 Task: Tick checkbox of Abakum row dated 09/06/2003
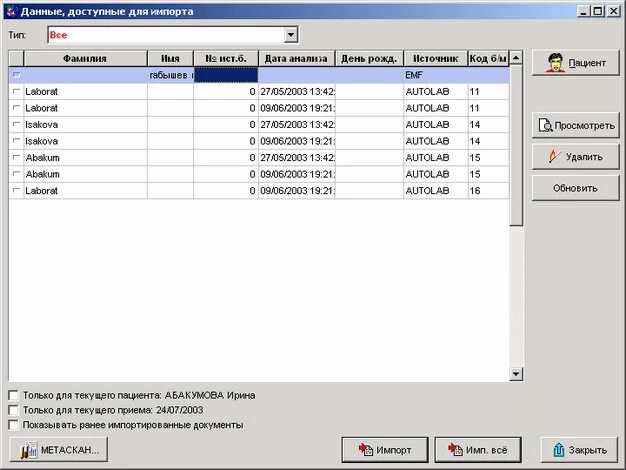click(x=16, y=174)
